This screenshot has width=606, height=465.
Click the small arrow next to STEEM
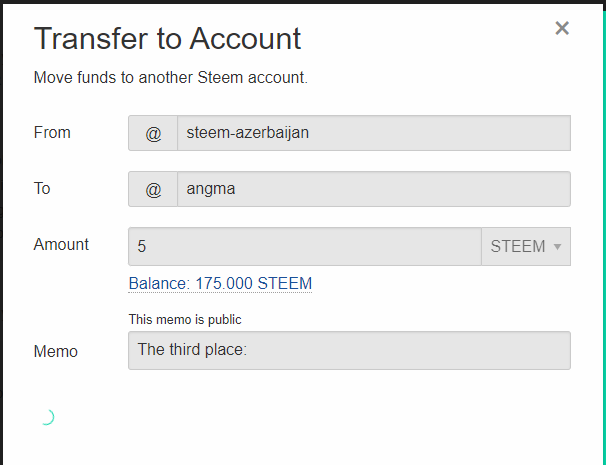coord(557,247)
